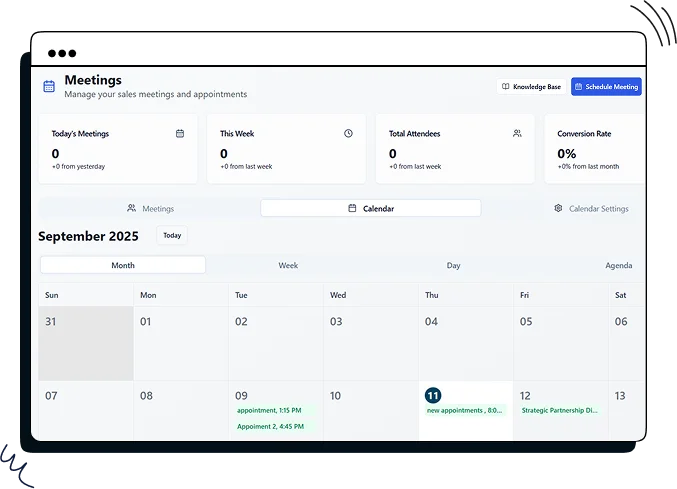Click the book icon in Knowledge Base button
Screen dimensions: 677x489
click(x=506, y=87)
